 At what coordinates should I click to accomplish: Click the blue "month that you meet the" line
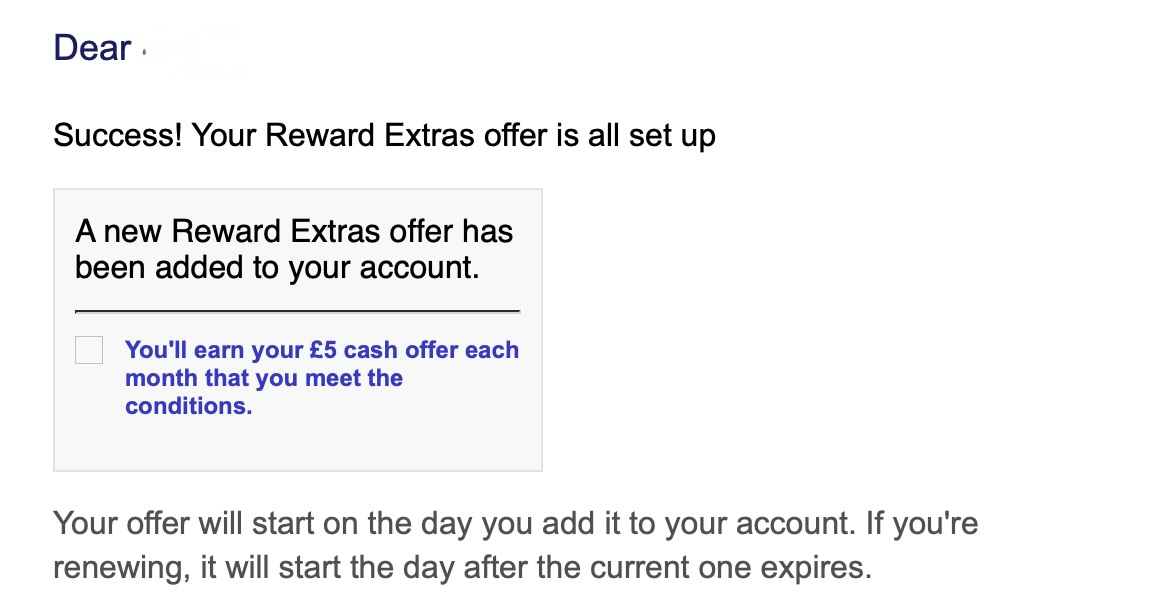pos(264,378)
